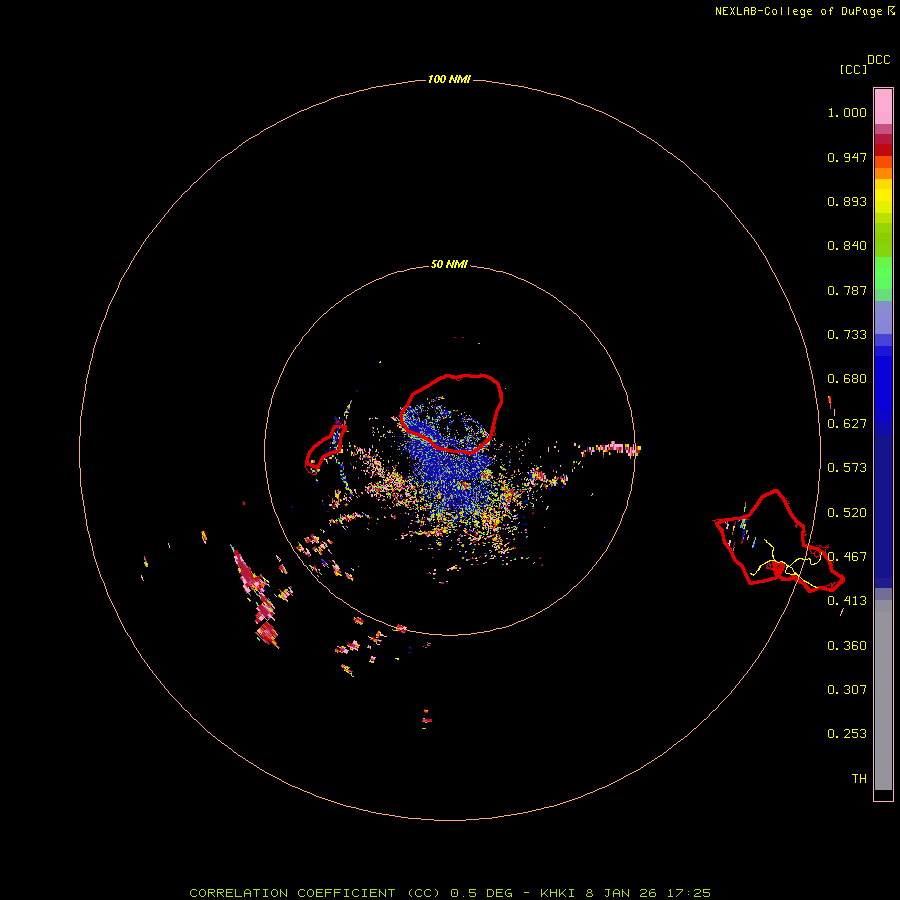Click the 0.947 color scale value
900x900 pixels.
pos(847,157)
